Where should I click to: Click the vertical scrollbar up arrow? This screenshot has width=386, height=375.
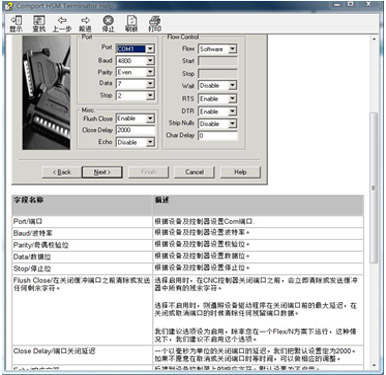coord(374,39)
